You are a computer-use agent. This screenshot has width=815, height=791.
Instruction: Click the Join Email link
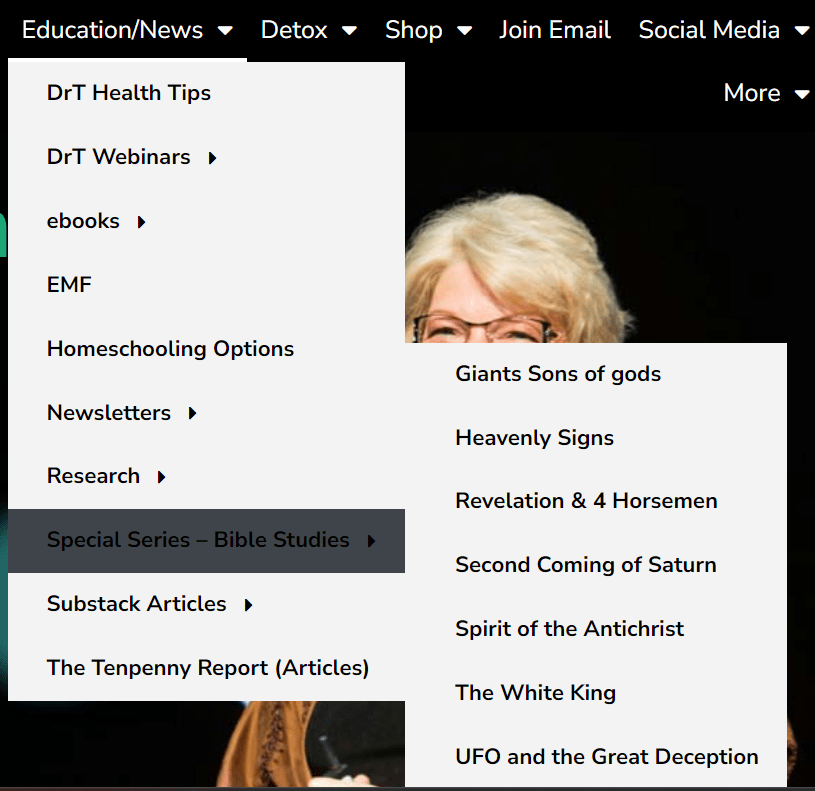[x=555, y=30]
